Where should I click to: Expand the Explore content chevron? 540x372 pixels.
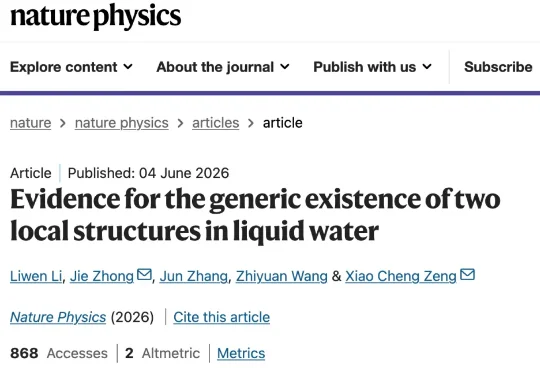click(x=128, y=66)
